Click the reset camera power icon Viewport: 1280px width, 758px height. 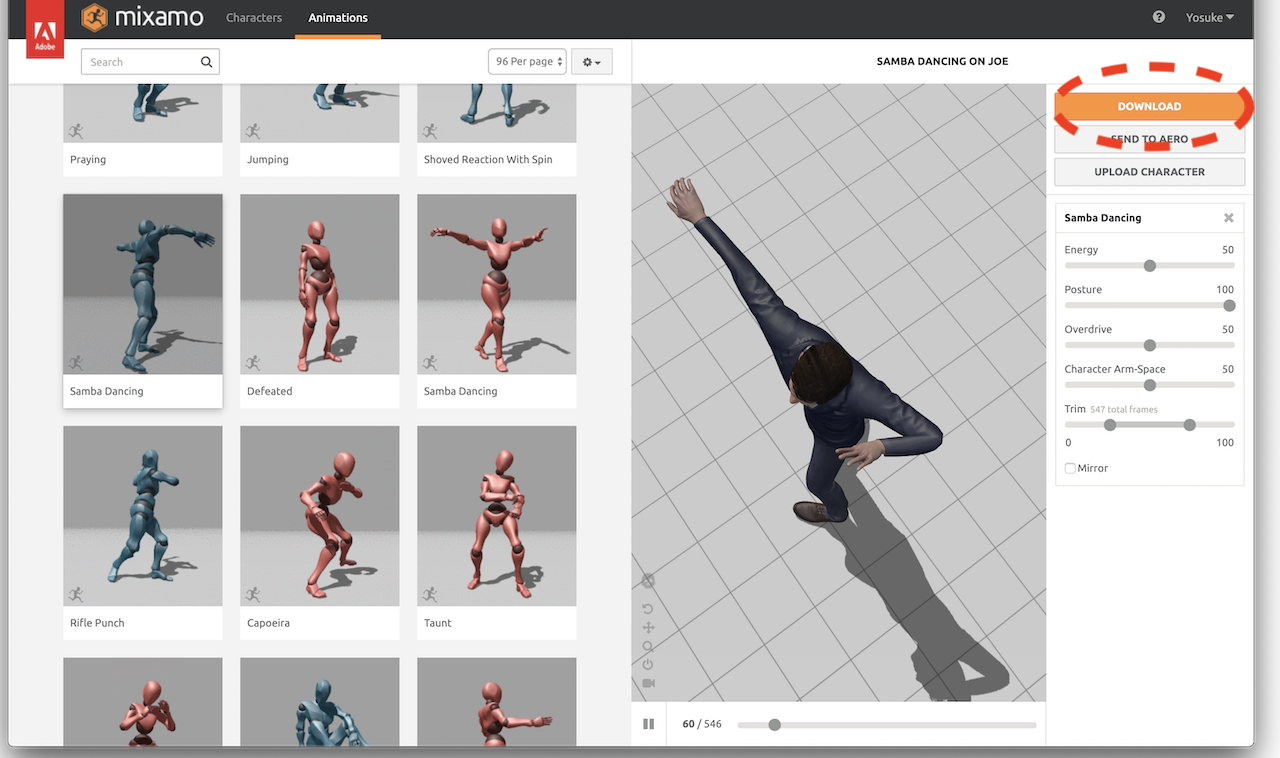click(648, 665)
